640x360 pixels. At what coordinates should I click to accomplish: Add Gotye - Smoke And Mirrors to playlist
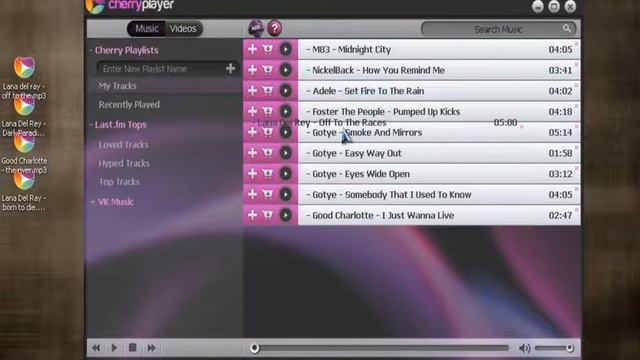click(x=253, y=132)
